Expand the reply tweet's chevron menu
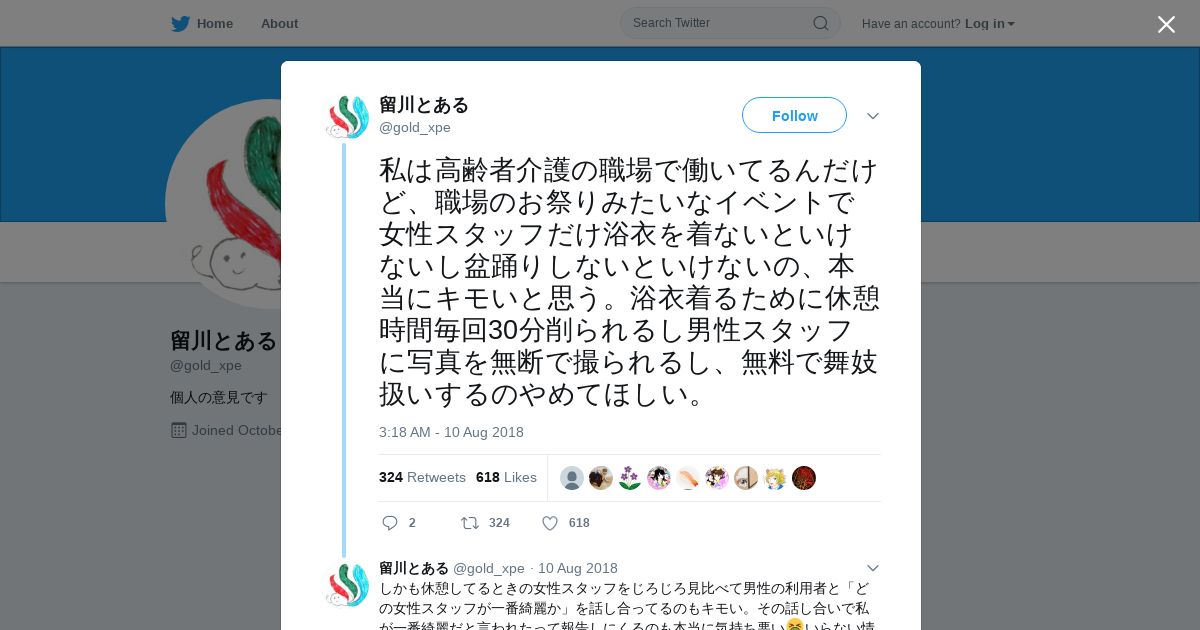1200x630 pixels. pos(873,568)
